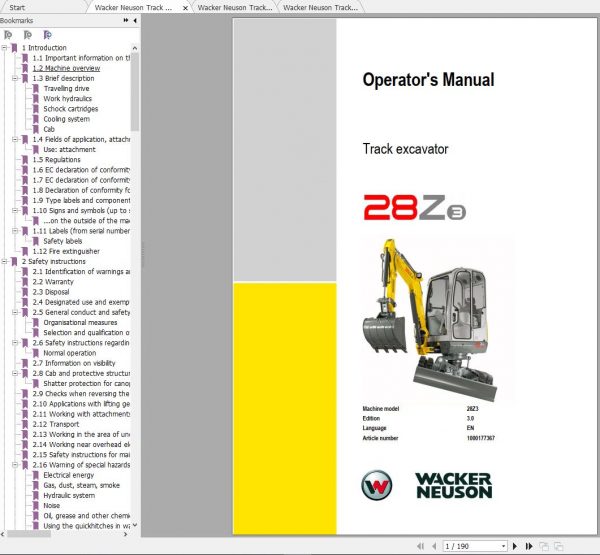Open 2.2 Warranty bookmark
Image resolution: width=600 pixels, height=555 pixels.
(53, 282)
